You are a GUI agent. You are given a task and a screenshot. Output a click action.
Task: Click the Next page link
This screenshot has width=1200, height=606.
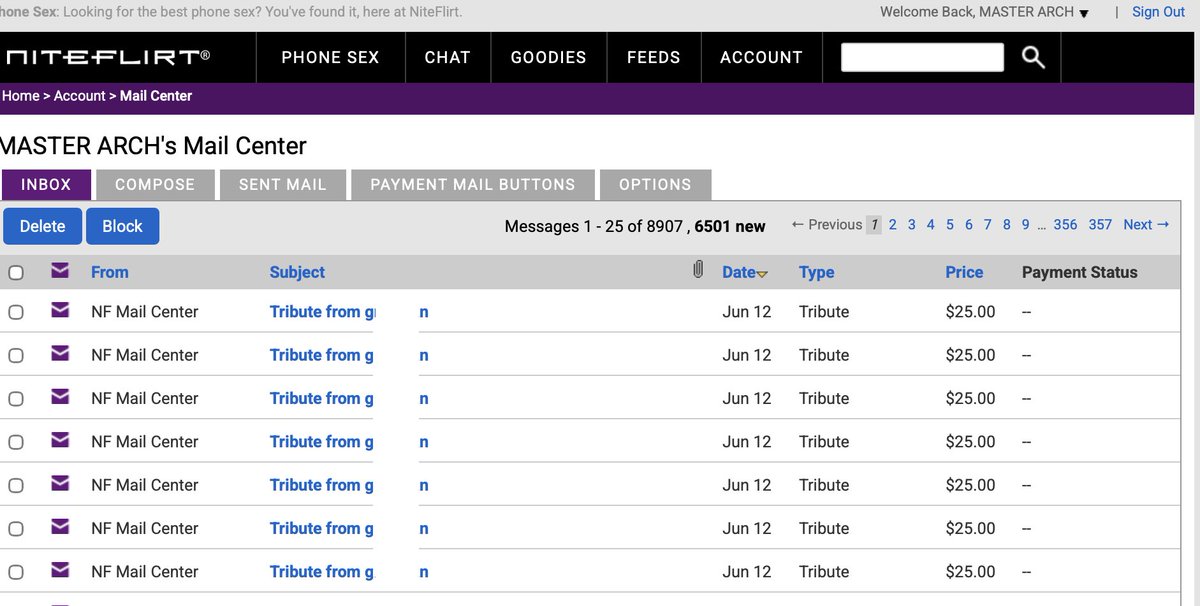(1146, 225)
